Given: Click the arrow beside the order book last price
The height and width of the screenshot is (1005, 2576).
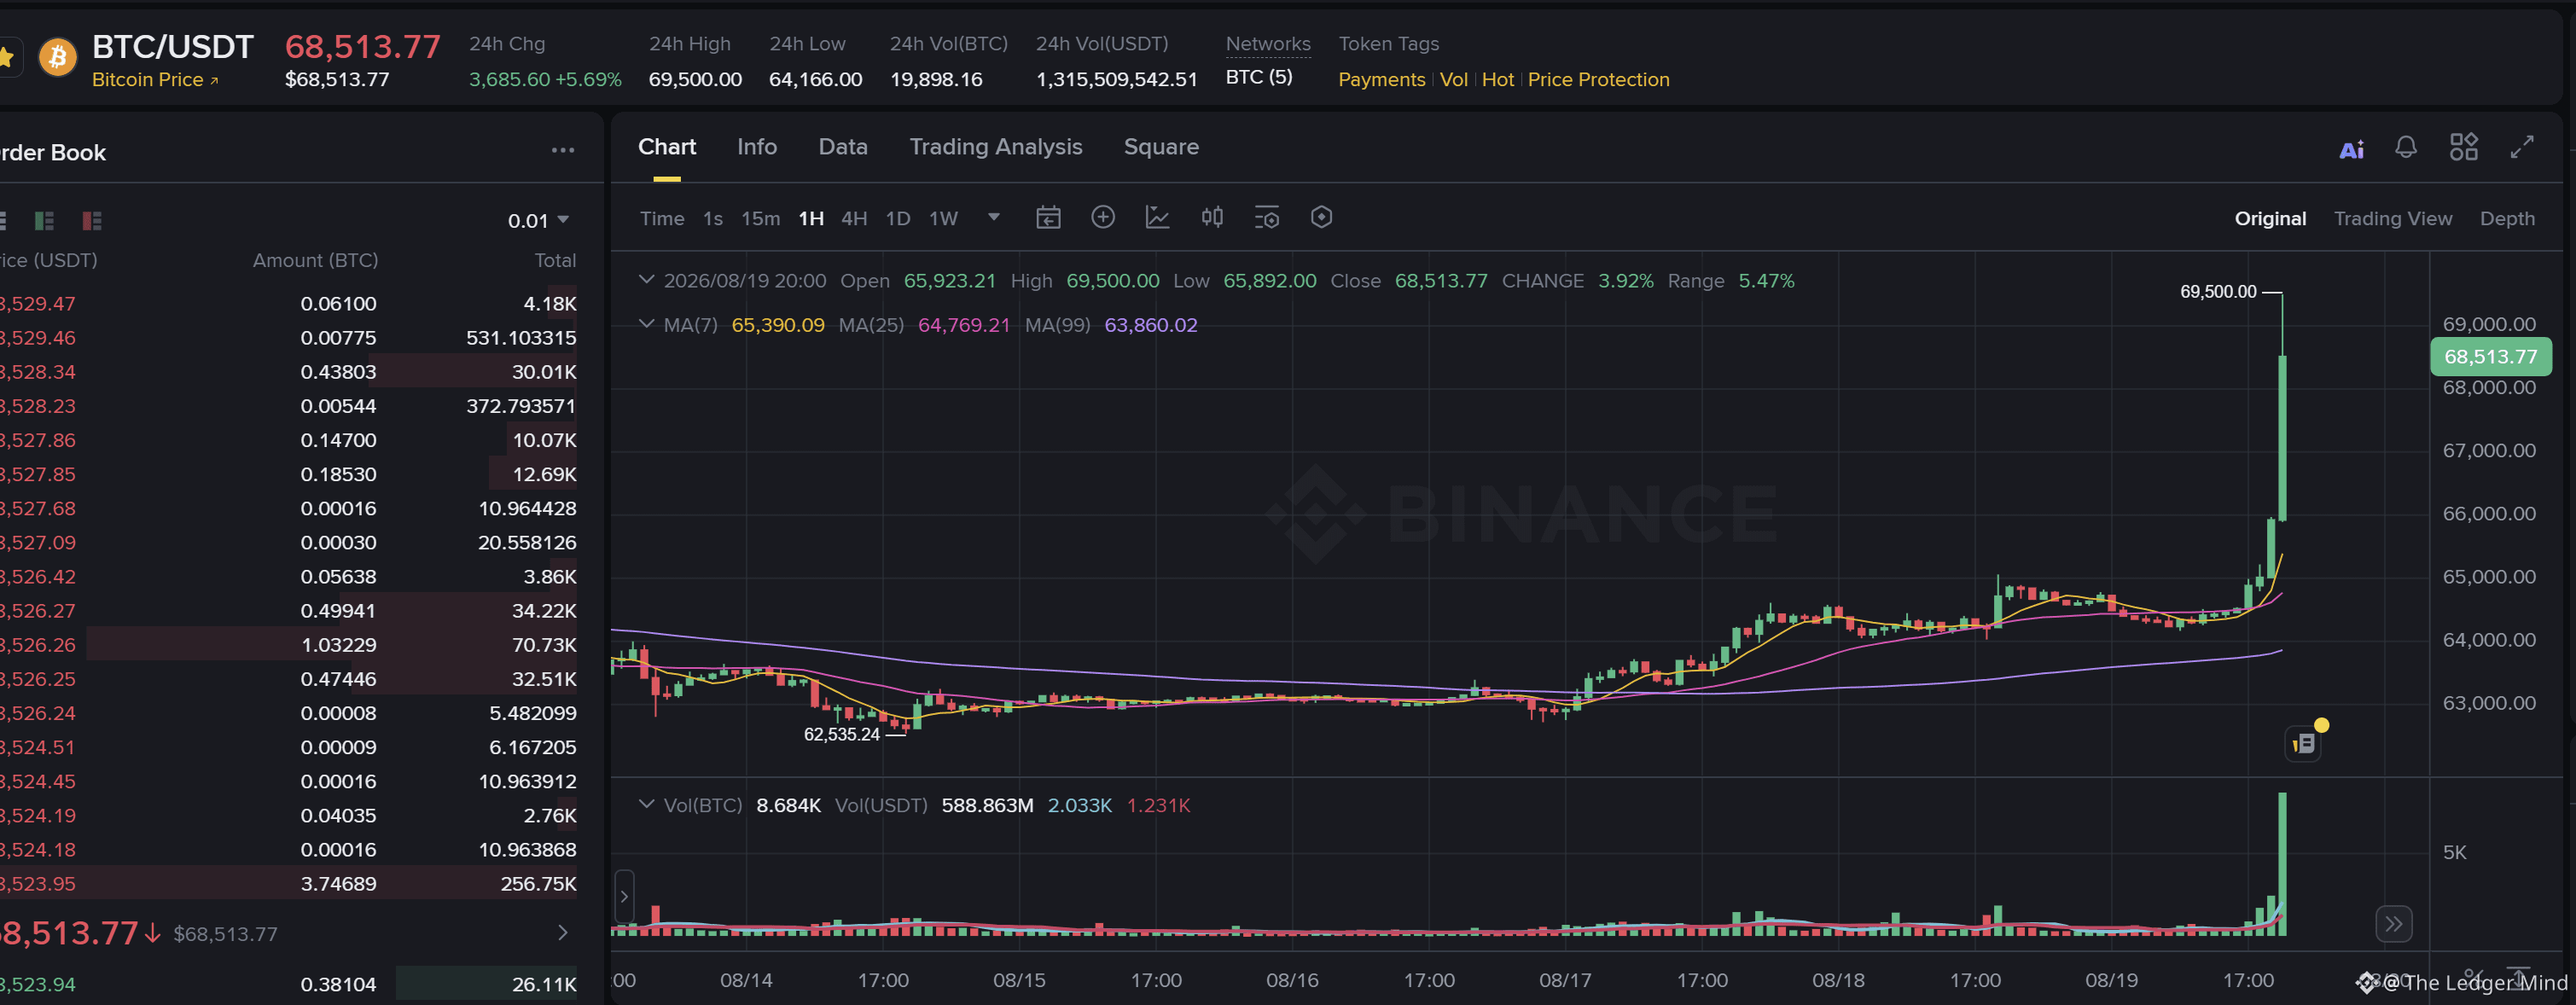Looking at the screenshot, I should tap(563, 933).
